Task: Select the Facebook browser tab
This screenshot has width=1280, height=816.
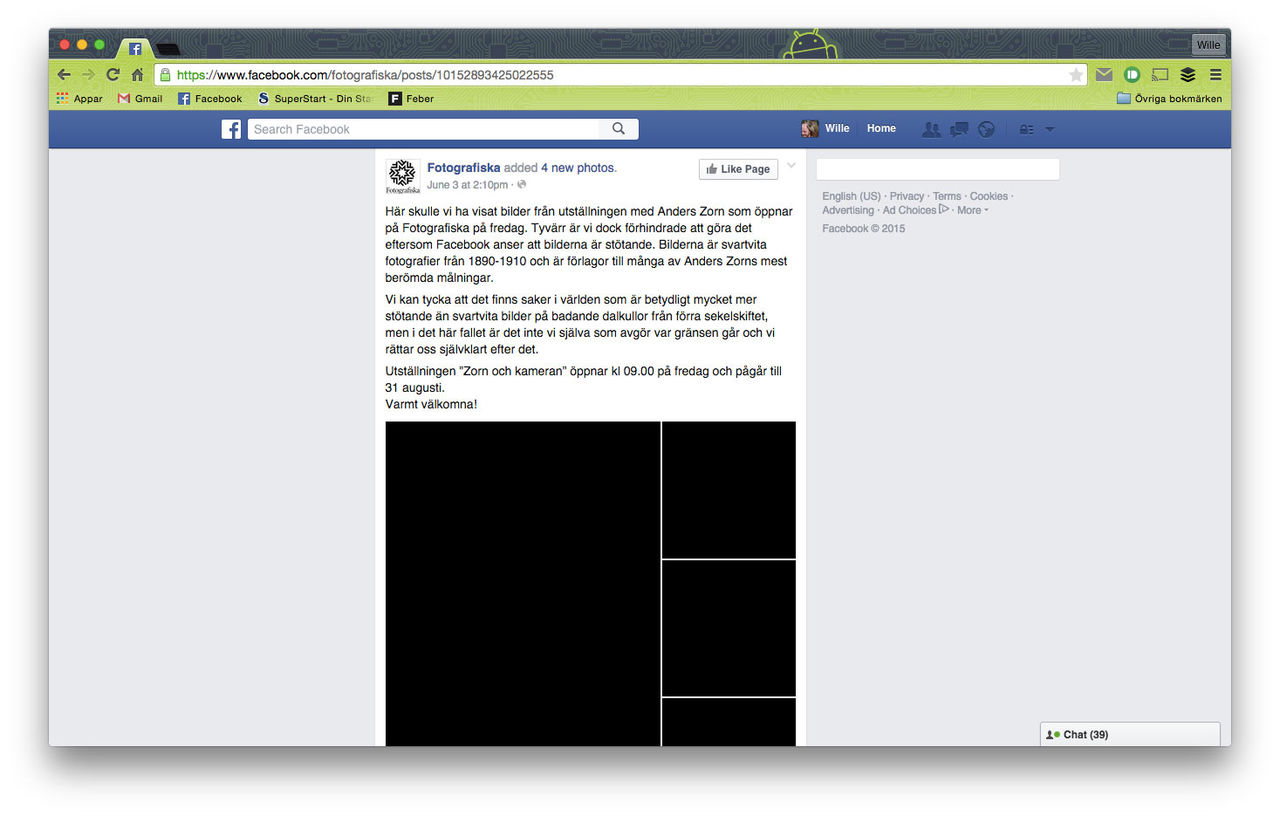Action: tap(135, 48)
